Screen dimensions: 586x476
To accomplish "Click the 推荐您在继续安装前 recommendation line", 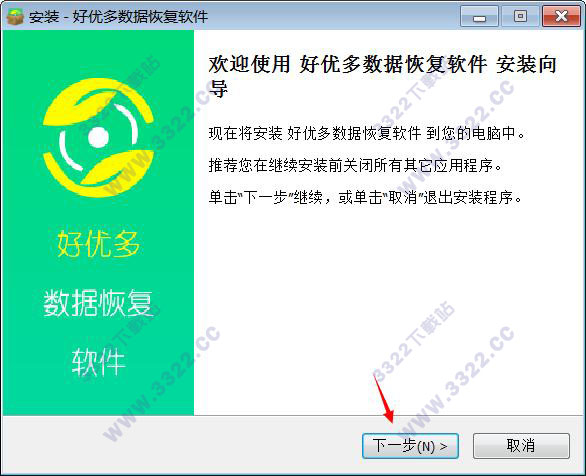I will click(x=355, y=166).
